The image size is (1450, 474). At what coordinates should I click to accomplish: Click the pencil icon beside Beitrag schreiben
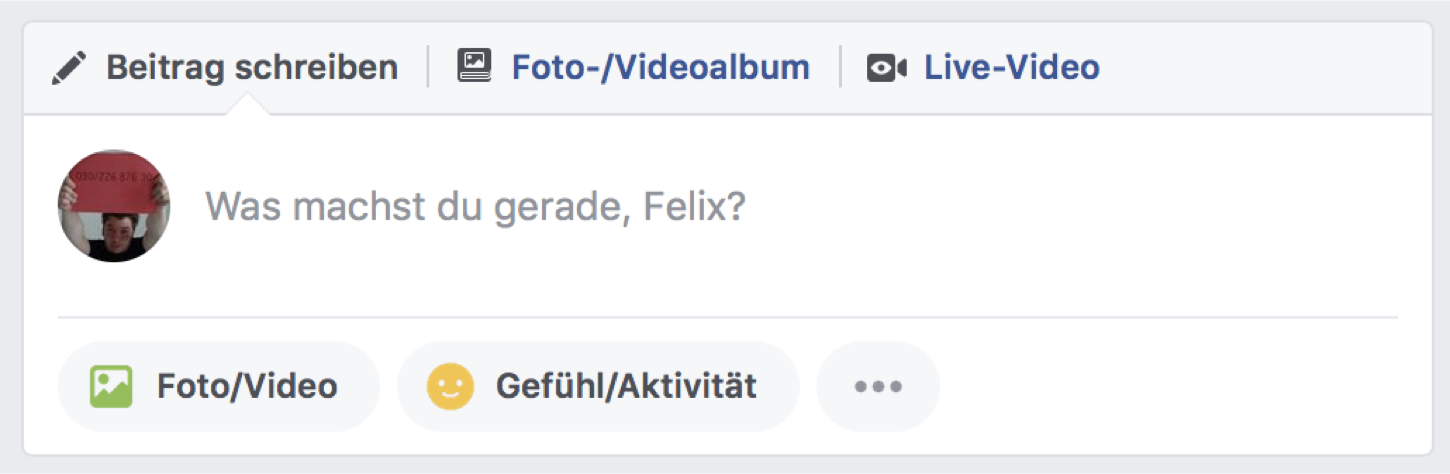(x=69, y=68)
